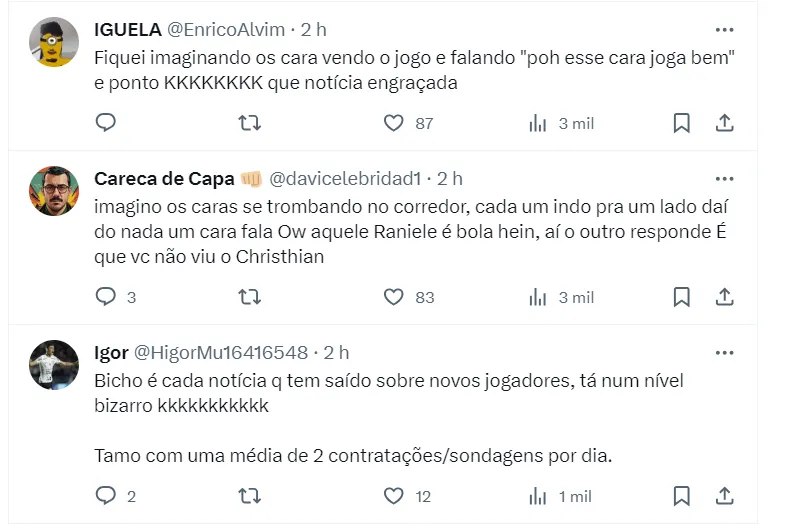Viewport: 794px width, 524px height.
Task: Bookmark Igor's tweet
Action: [681, 496]
